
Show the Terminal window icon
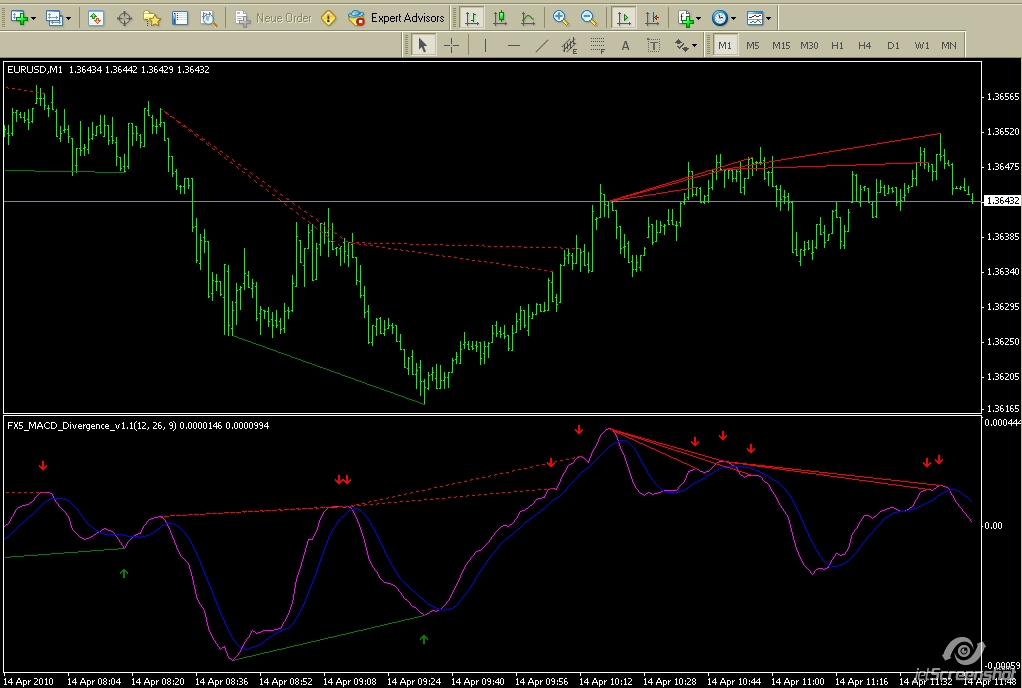coord(180,18)
